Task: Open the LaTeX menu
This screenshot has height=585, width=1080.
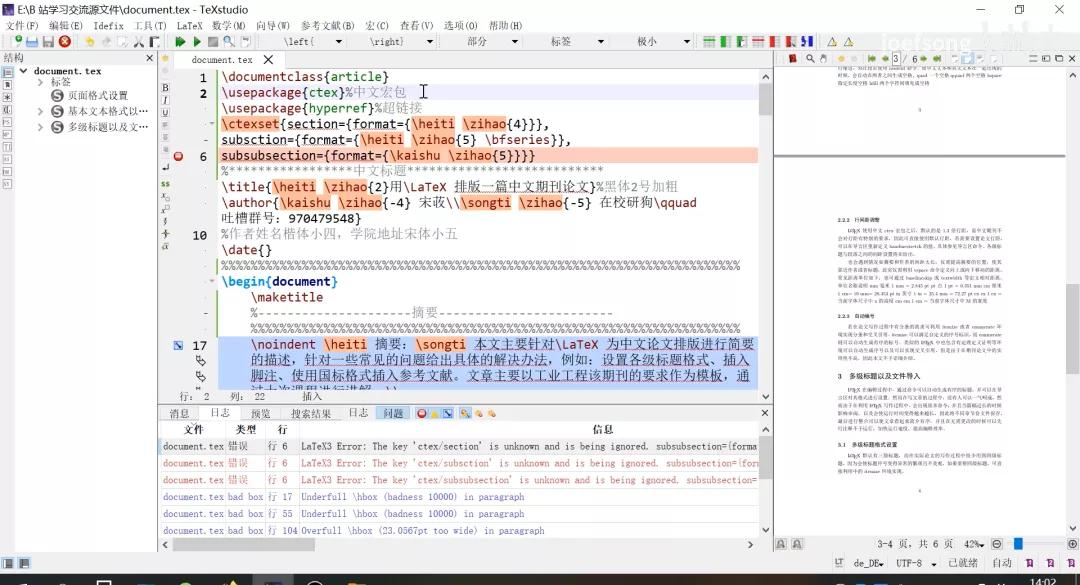Action: click(x=189, y=25)
